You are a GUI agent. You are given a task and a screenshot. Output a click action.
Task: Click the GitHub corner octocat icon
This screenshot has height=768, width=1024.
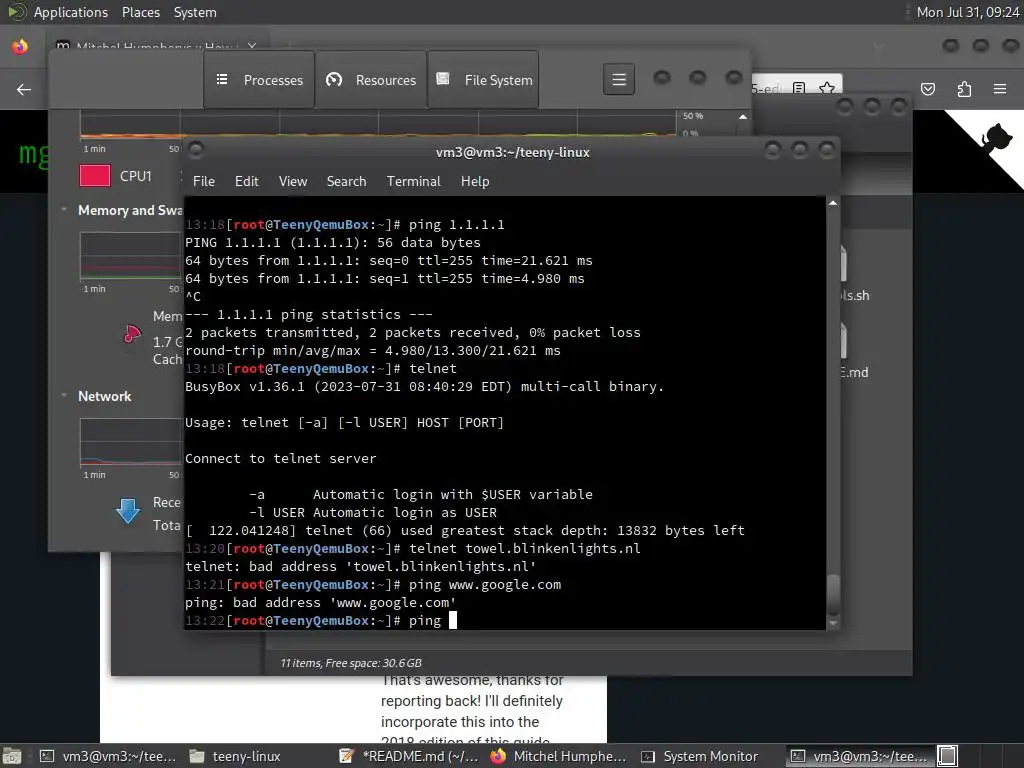pyautogui.click(x=995, y=138)
